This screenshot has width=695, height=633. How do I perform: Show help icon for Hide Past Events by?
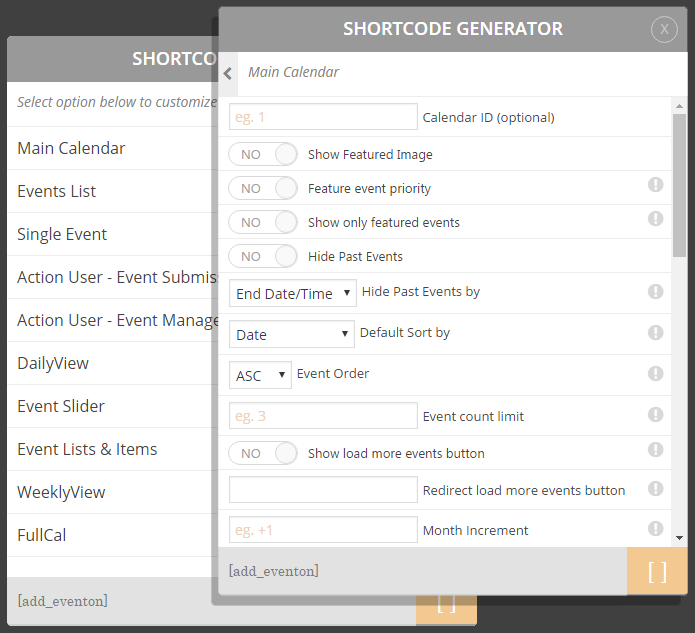point(655,292)
